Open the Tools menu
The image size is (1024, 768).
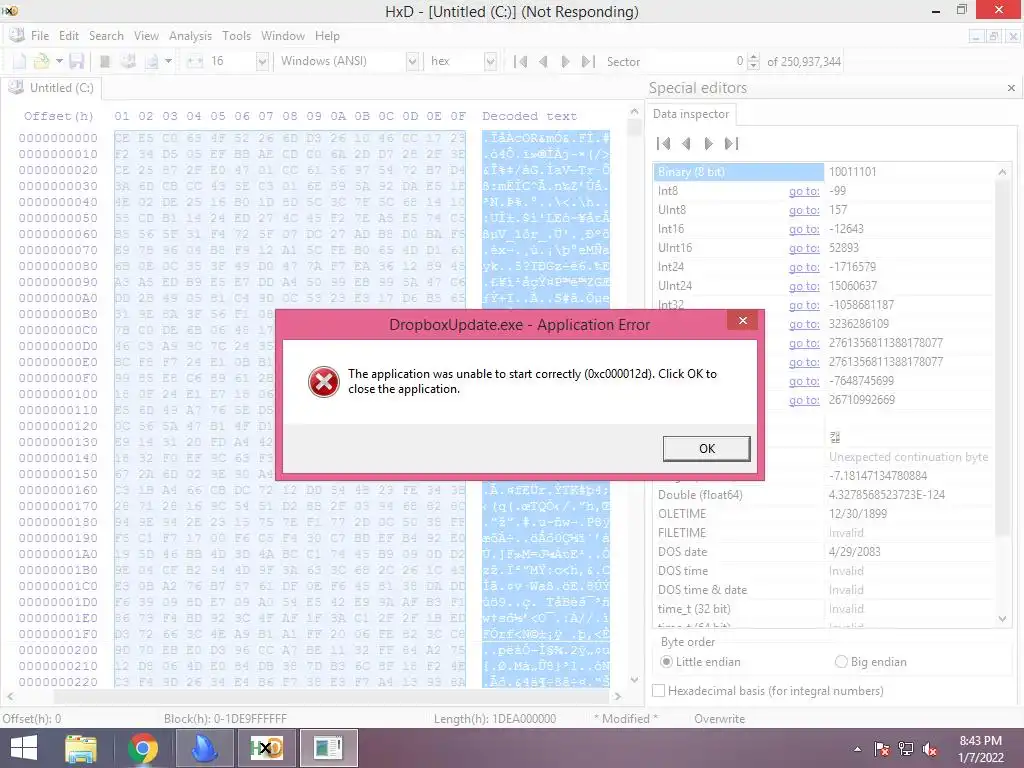[236, 36]
